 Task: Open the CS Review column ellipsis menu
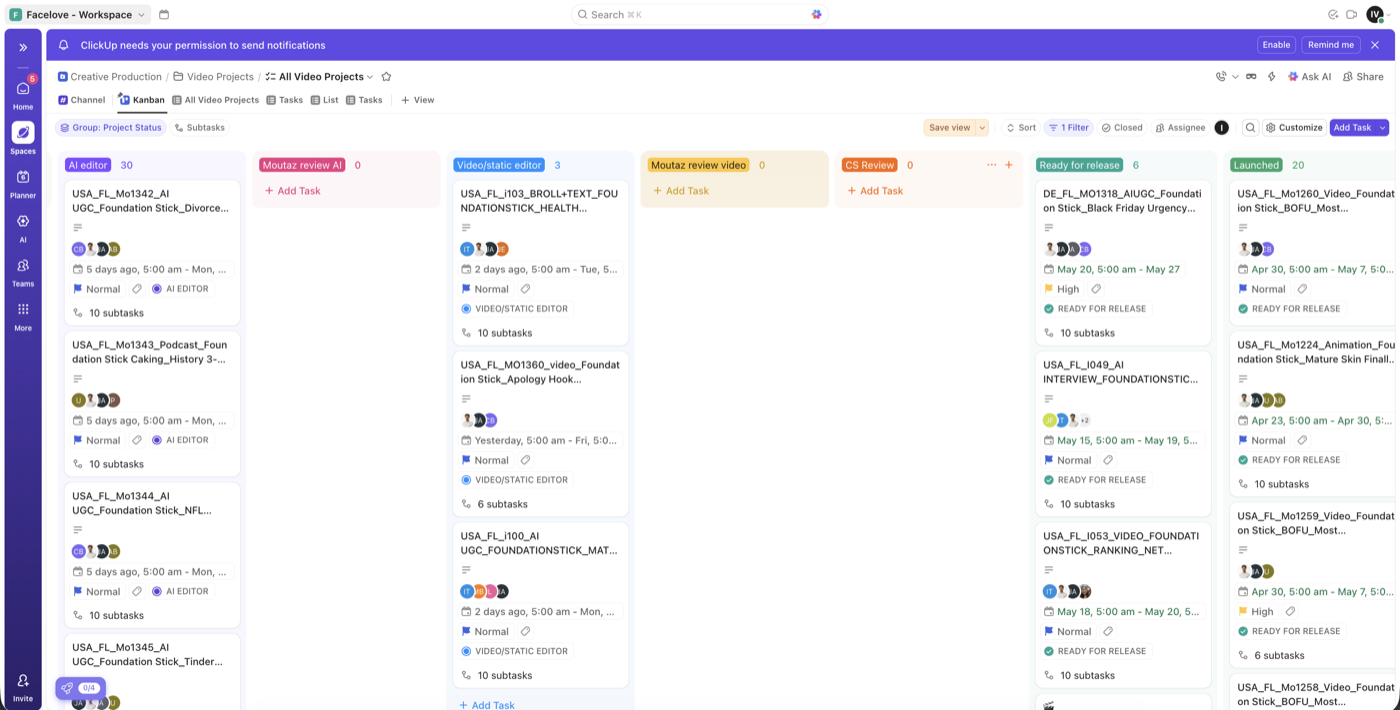[991, 165]
